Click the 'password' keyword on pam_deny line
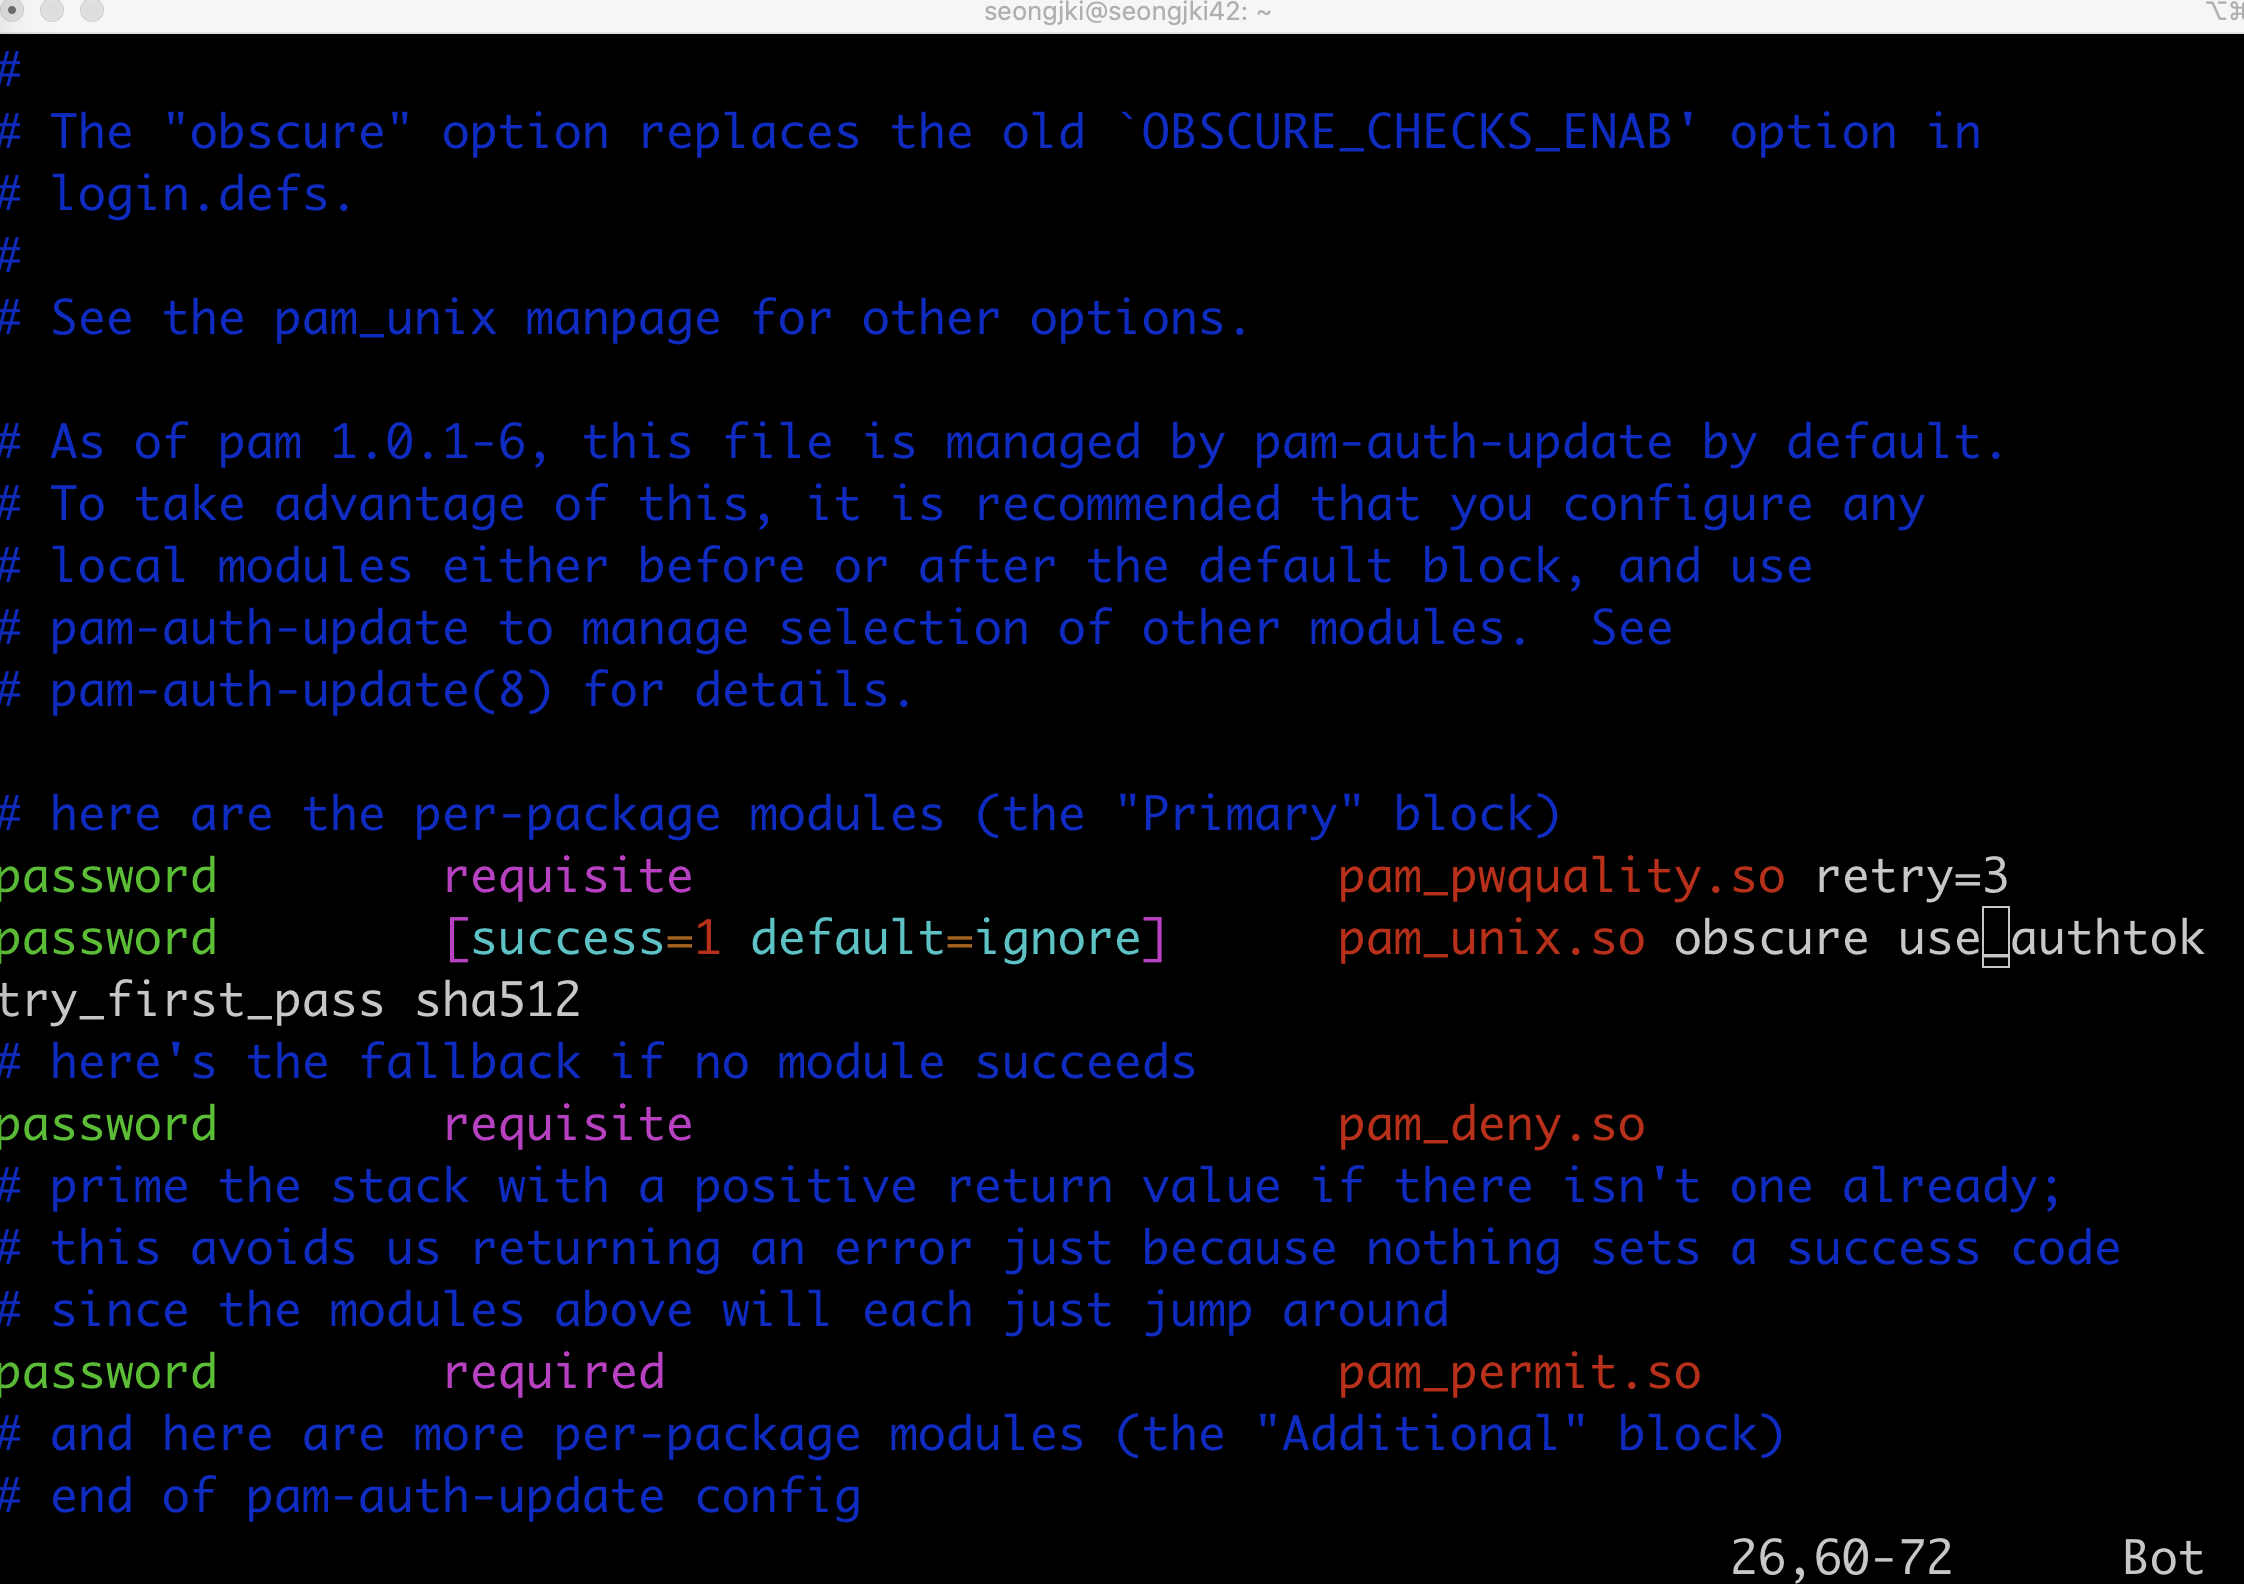The width and height of the screenshot is (2244, 1584). click(x=106, y=1125)
